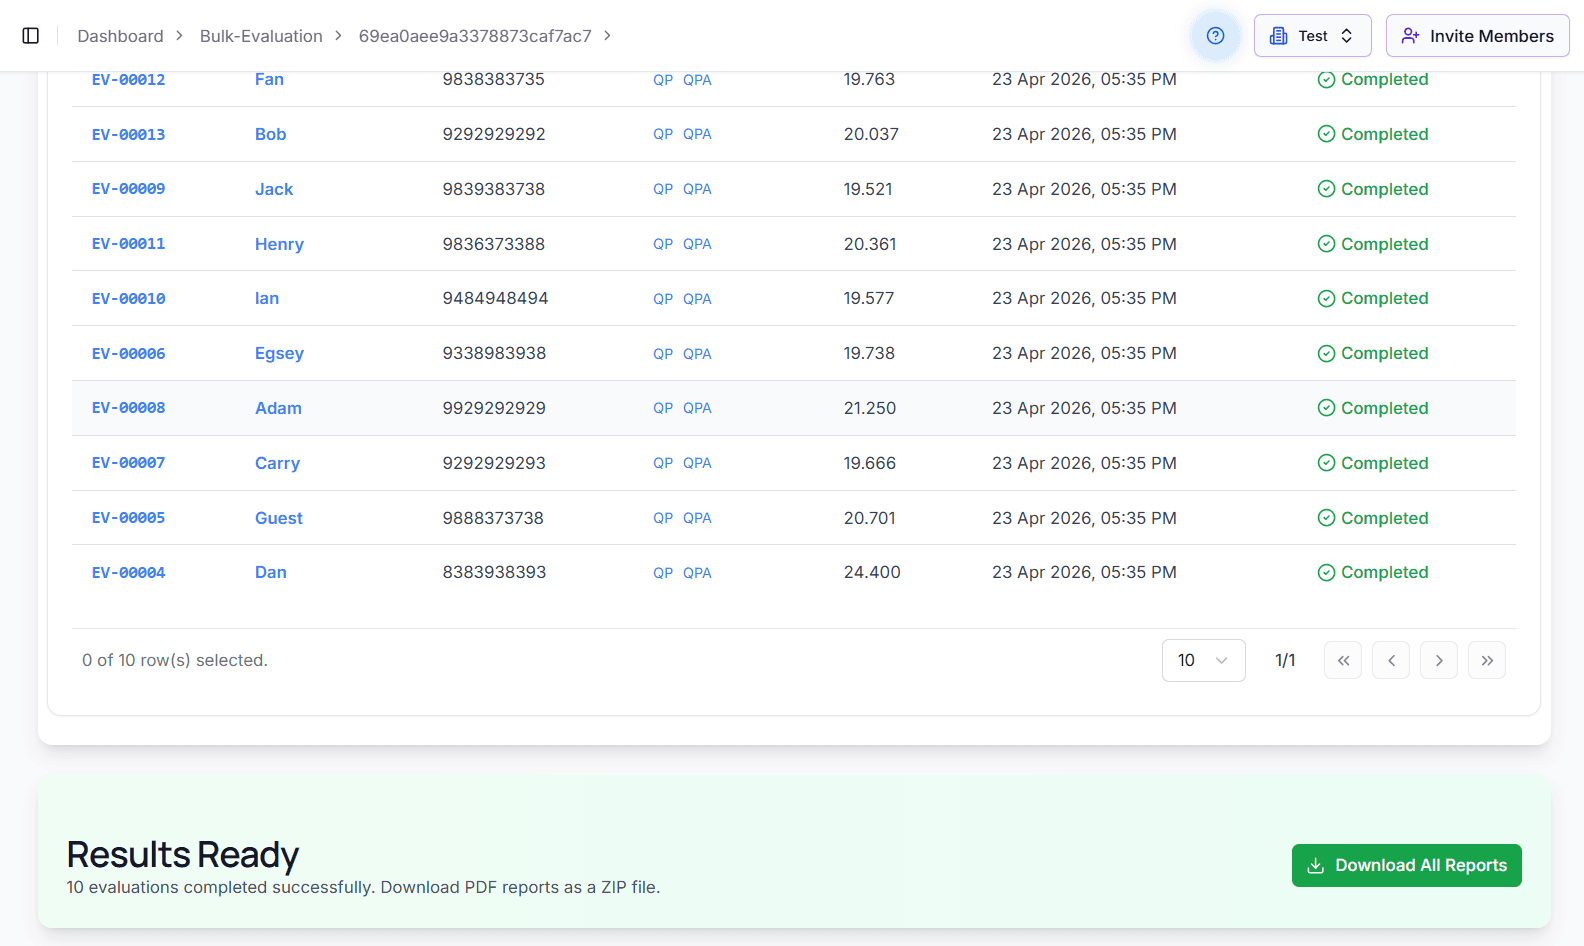
Task: Click Completed status check icon in Guest's row
Action: (1326, 518)
